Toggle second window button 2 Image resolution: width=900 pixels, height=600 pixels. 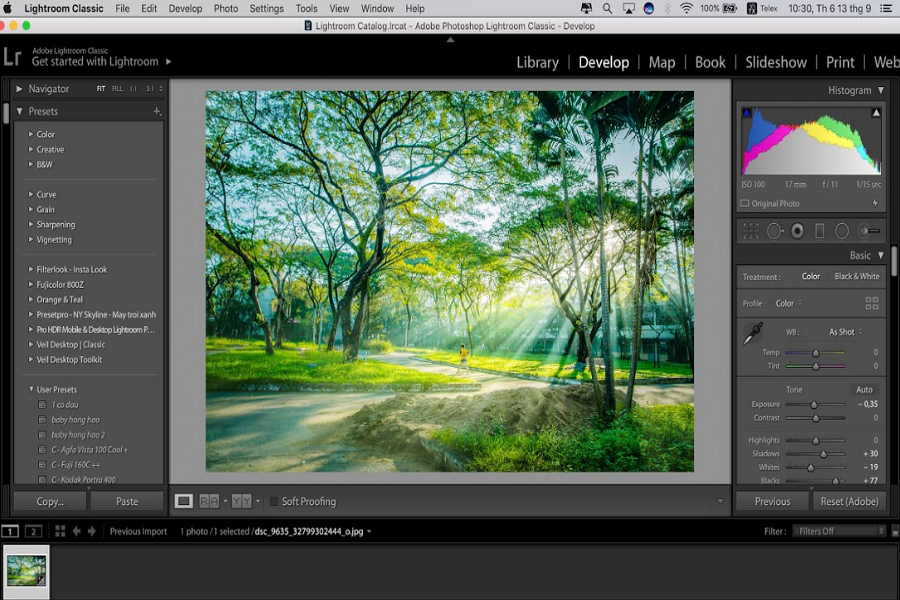(33, 531)
